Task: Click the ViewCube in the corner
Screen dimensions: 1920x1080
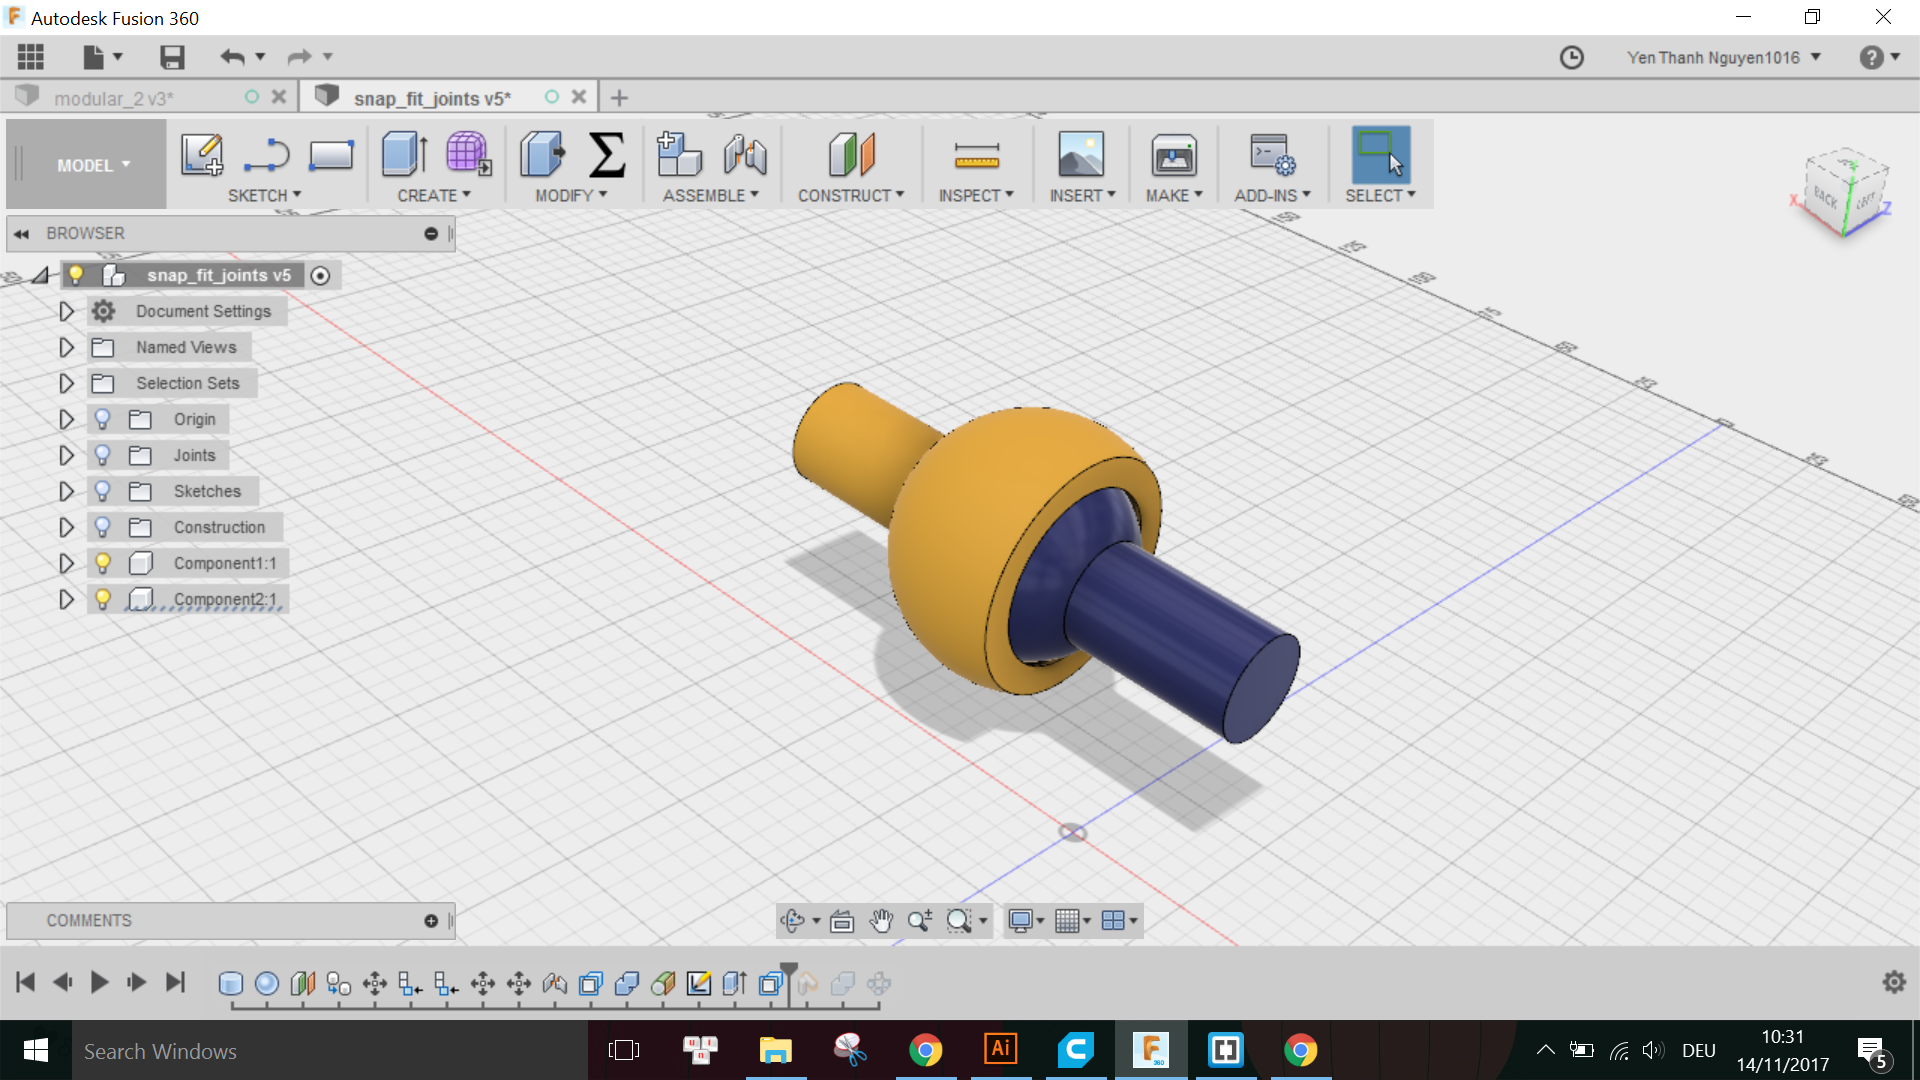Action: 1843,192
